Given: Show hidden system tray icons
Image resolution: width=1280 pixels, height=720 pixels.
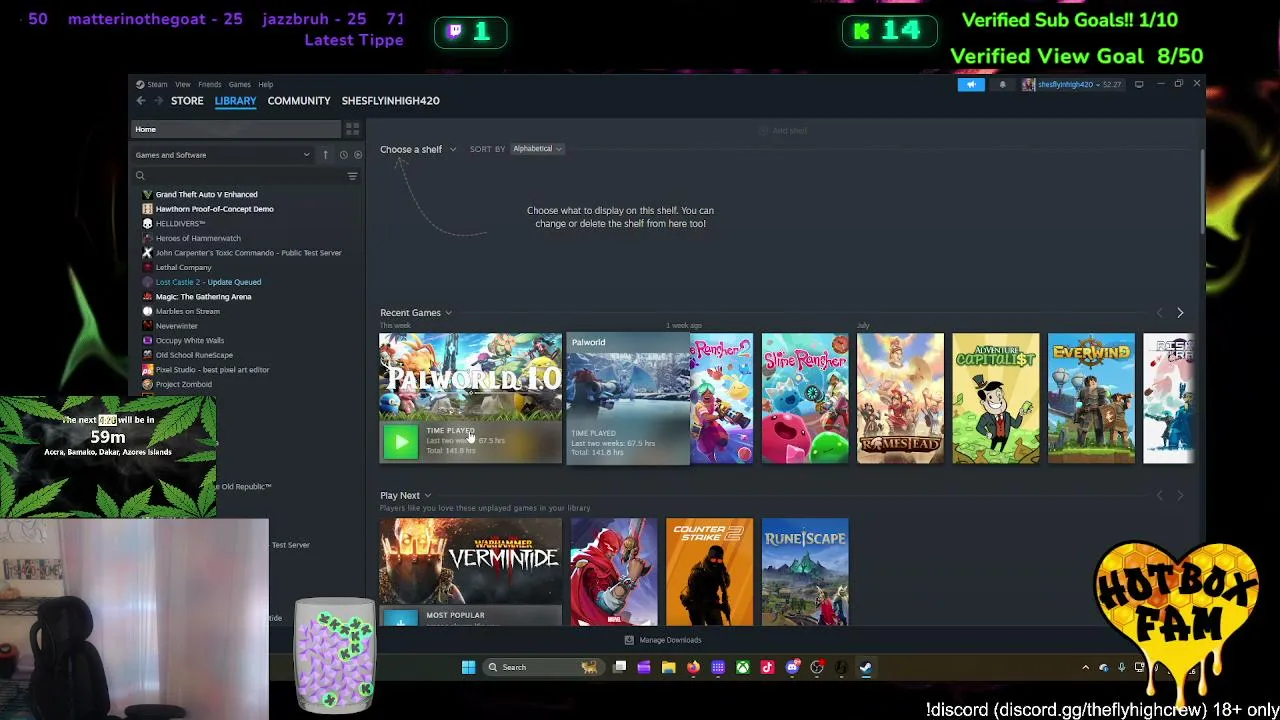Looking at the screenshot, I should pos(1085,667).
